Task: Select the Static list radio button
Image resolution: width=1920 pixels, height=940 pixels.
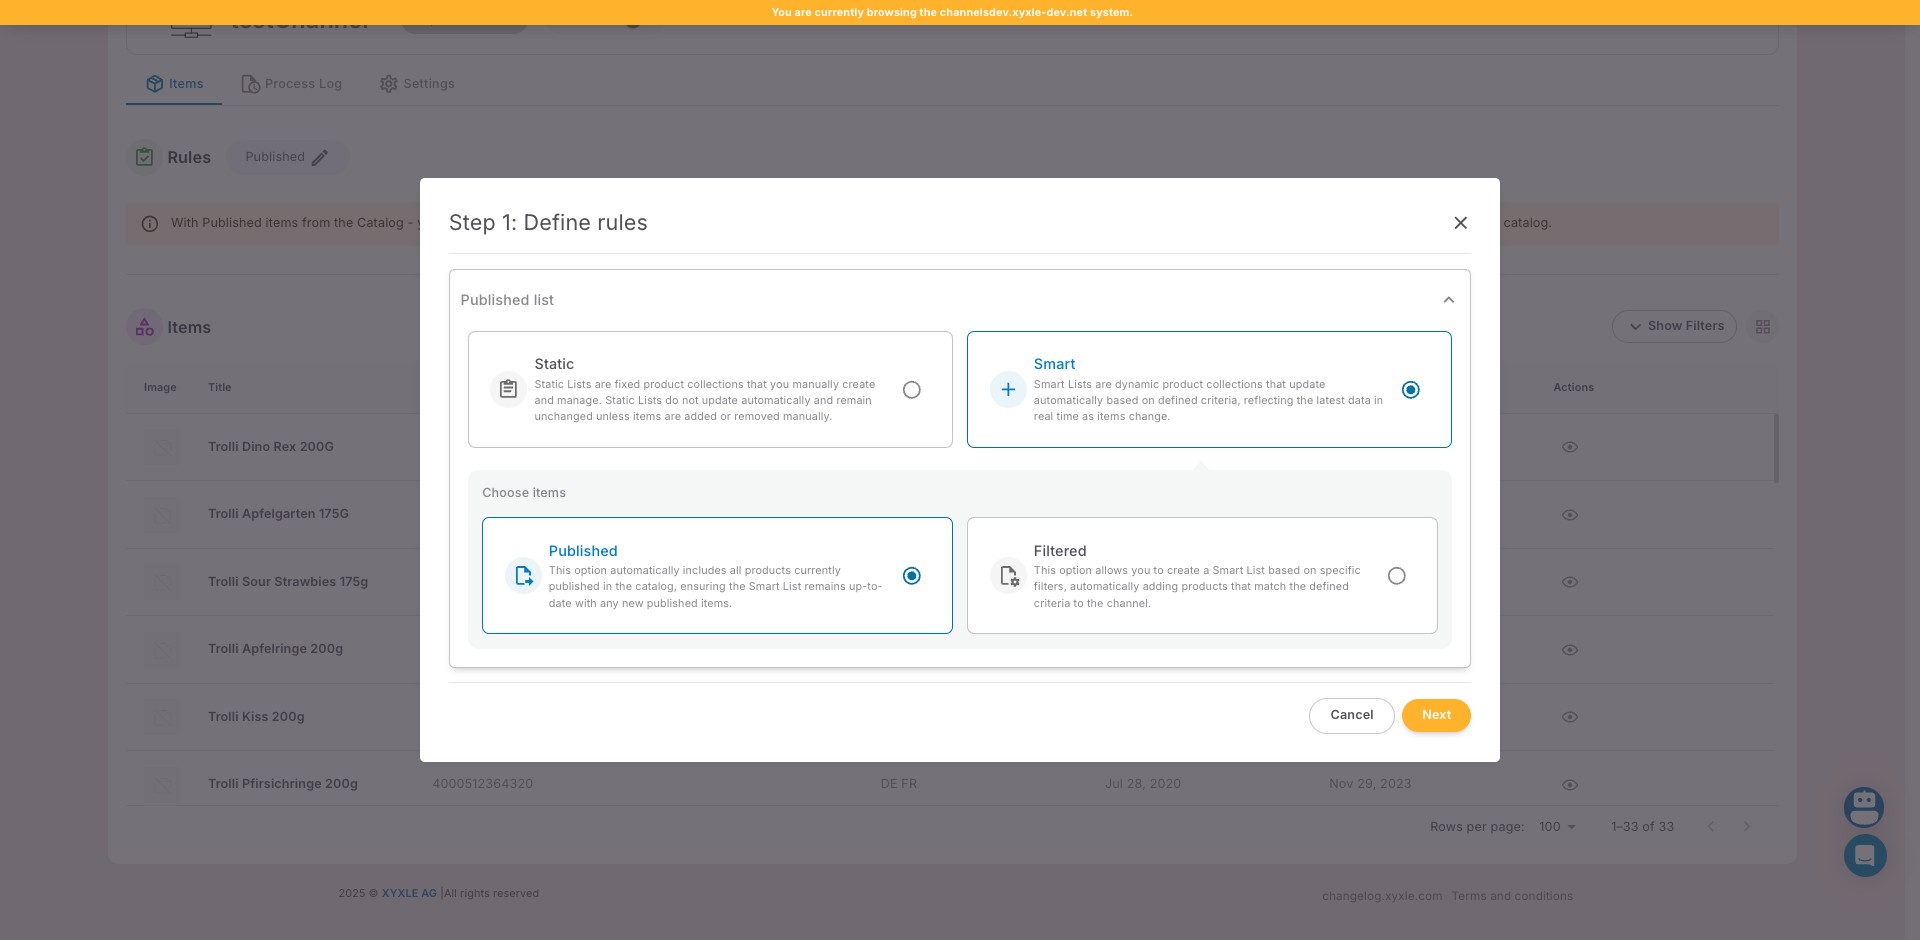Action: coord(911,390)
